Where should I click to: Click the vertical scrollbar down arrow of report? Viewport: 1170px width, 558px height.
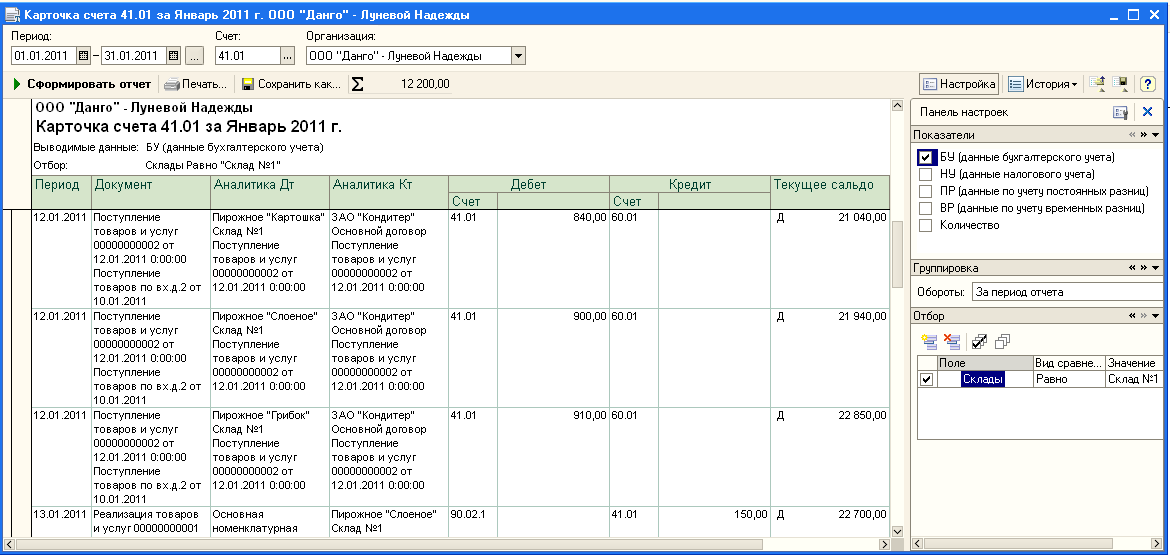[897, 532]
